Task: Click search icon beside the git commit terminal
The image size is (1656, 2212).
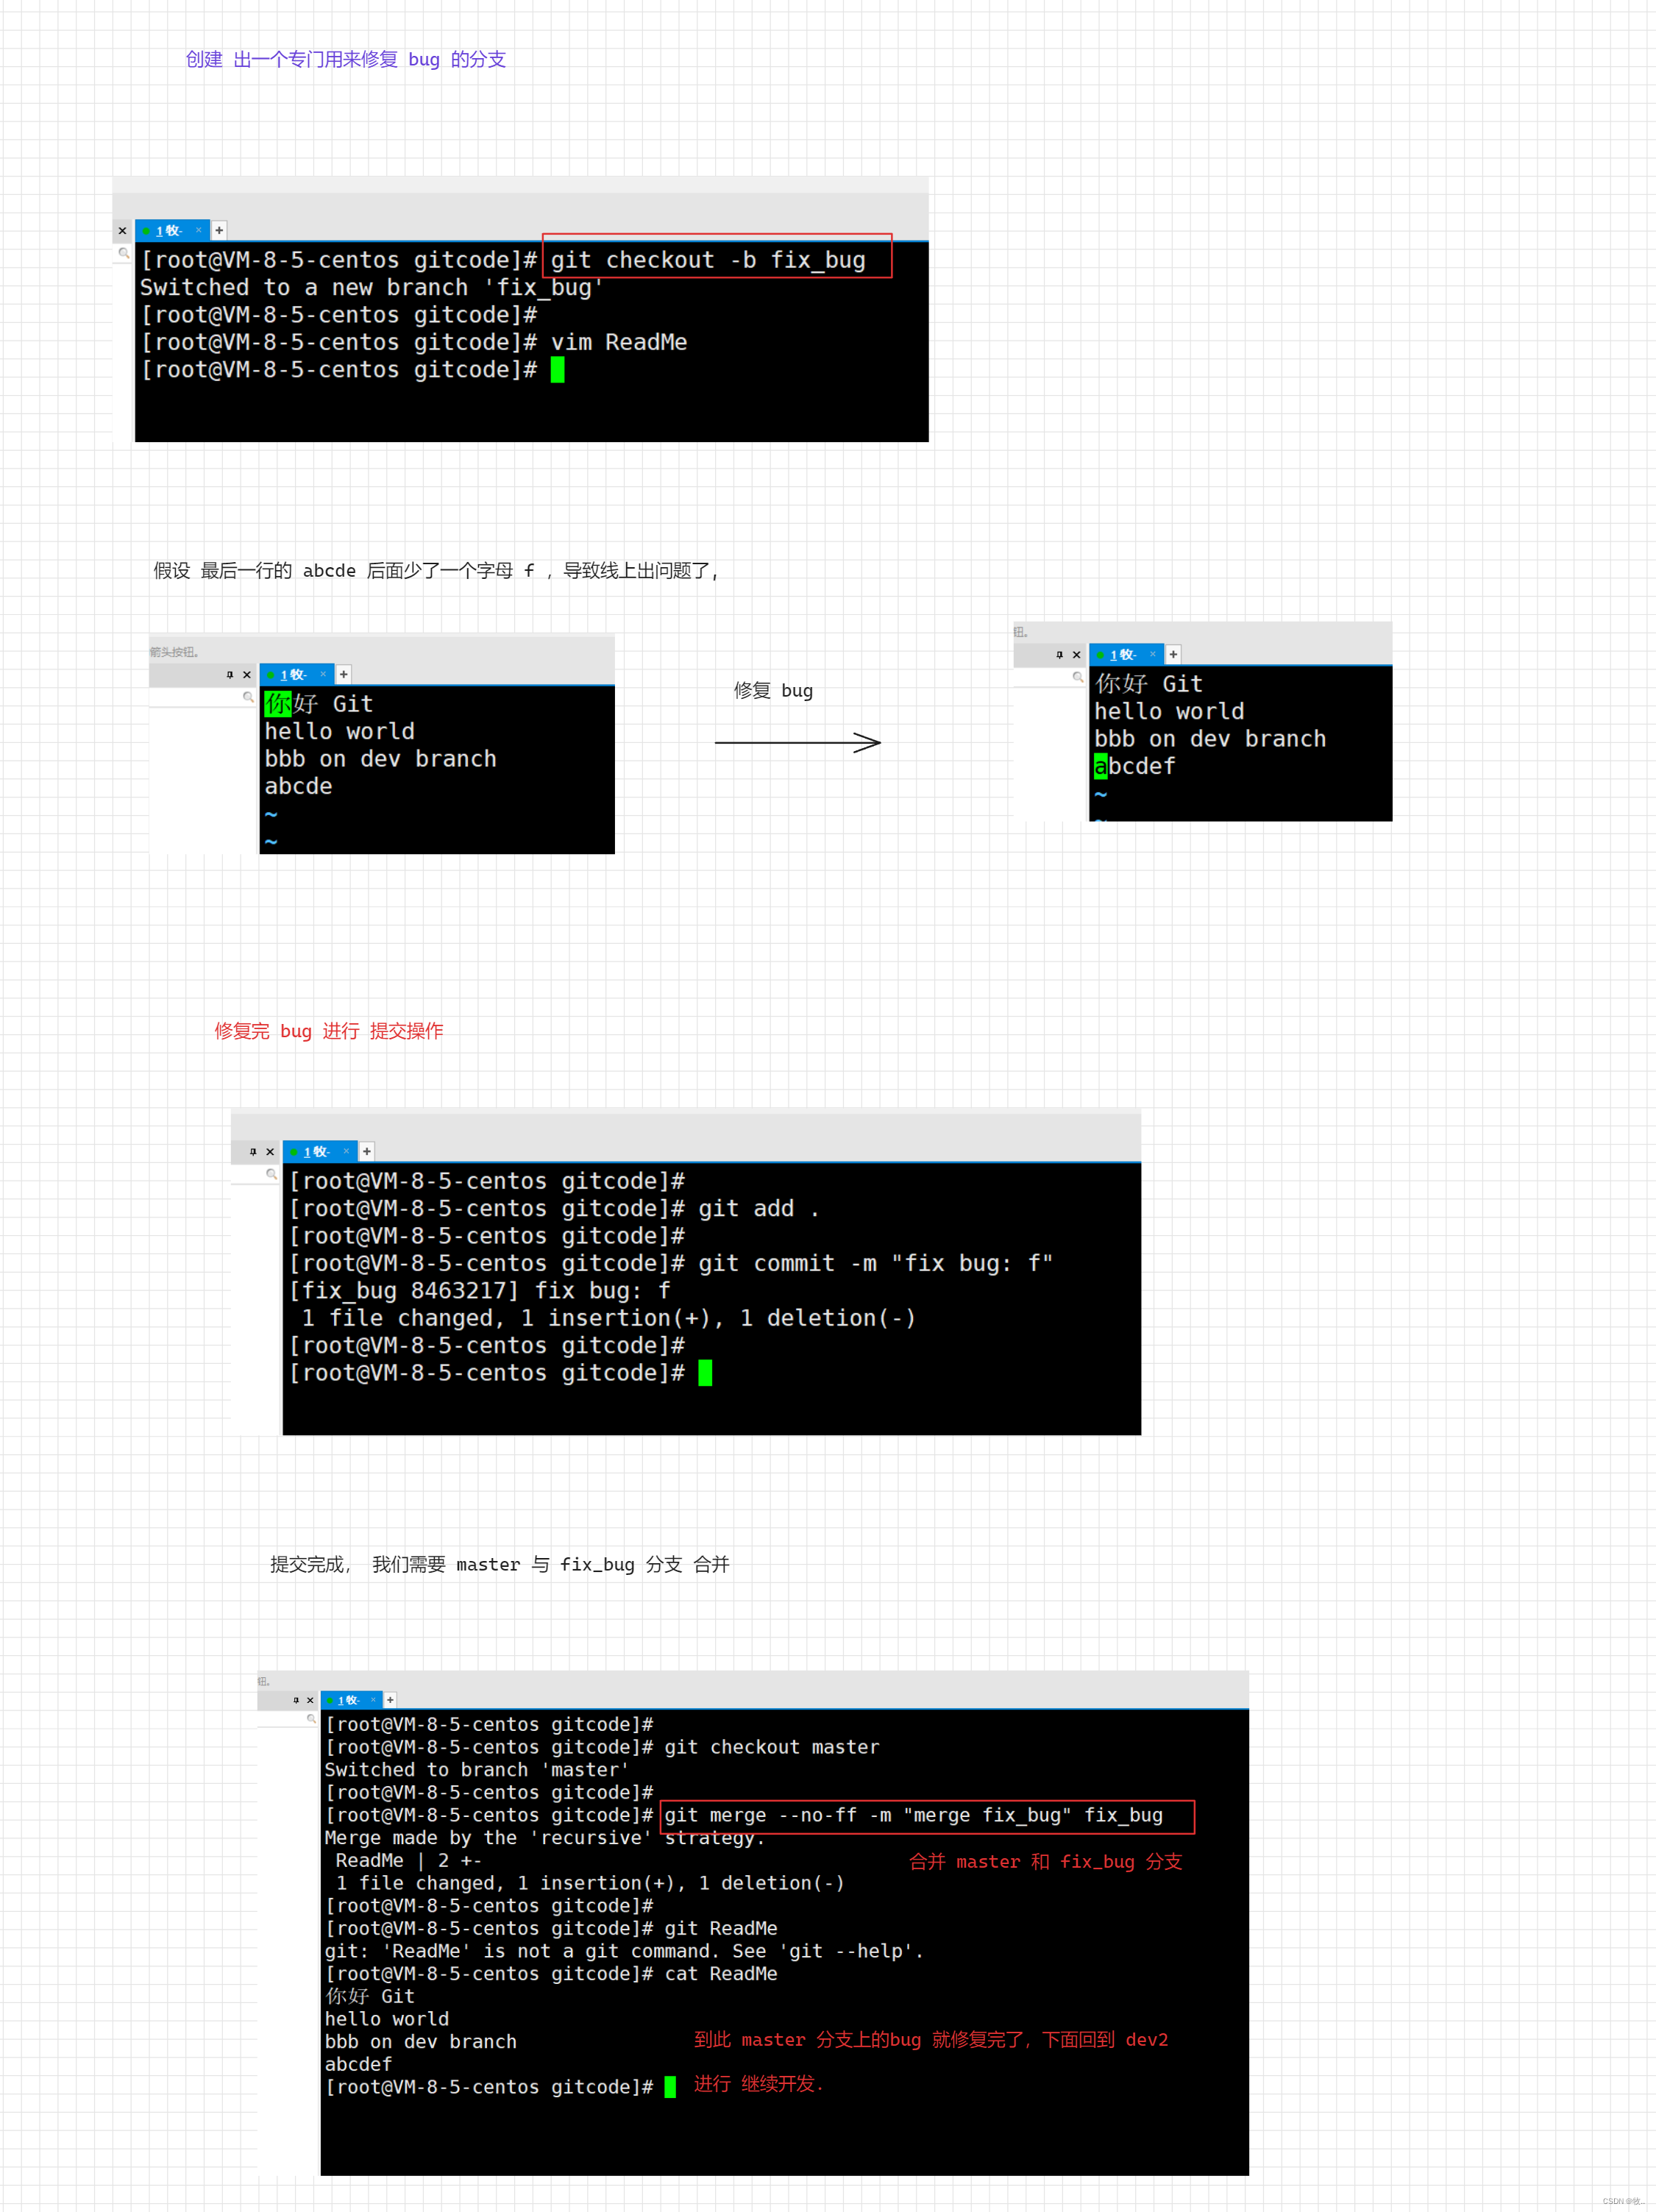Action: coord(271,1174)
